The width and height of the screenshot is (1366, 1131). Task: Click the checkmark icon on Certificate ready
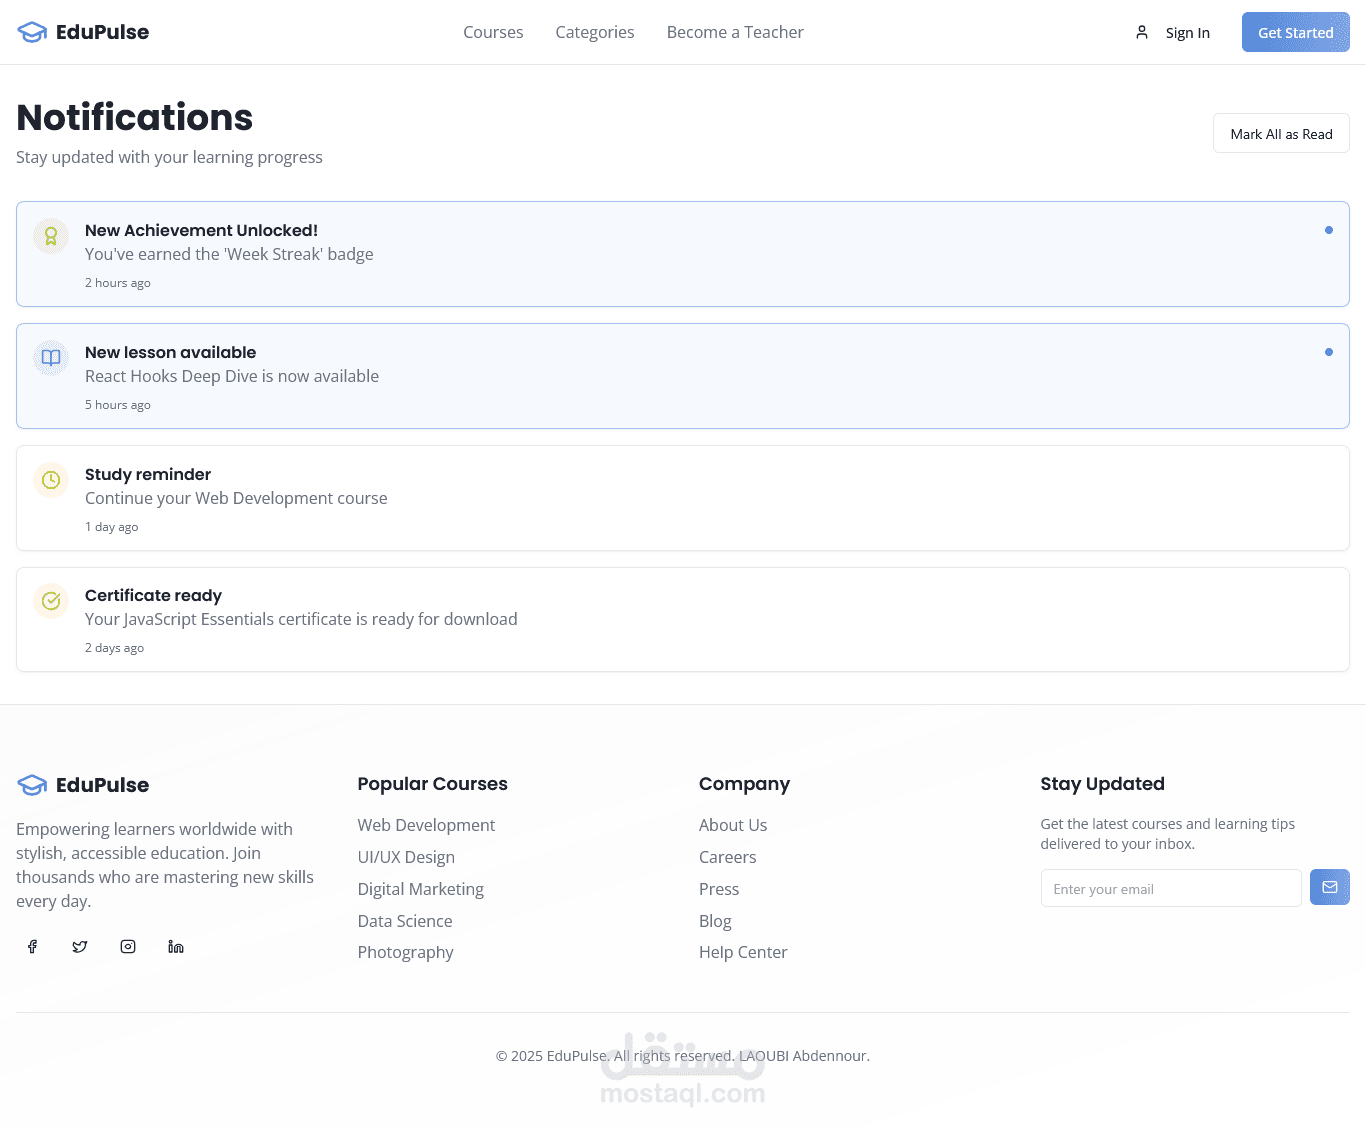51,601
